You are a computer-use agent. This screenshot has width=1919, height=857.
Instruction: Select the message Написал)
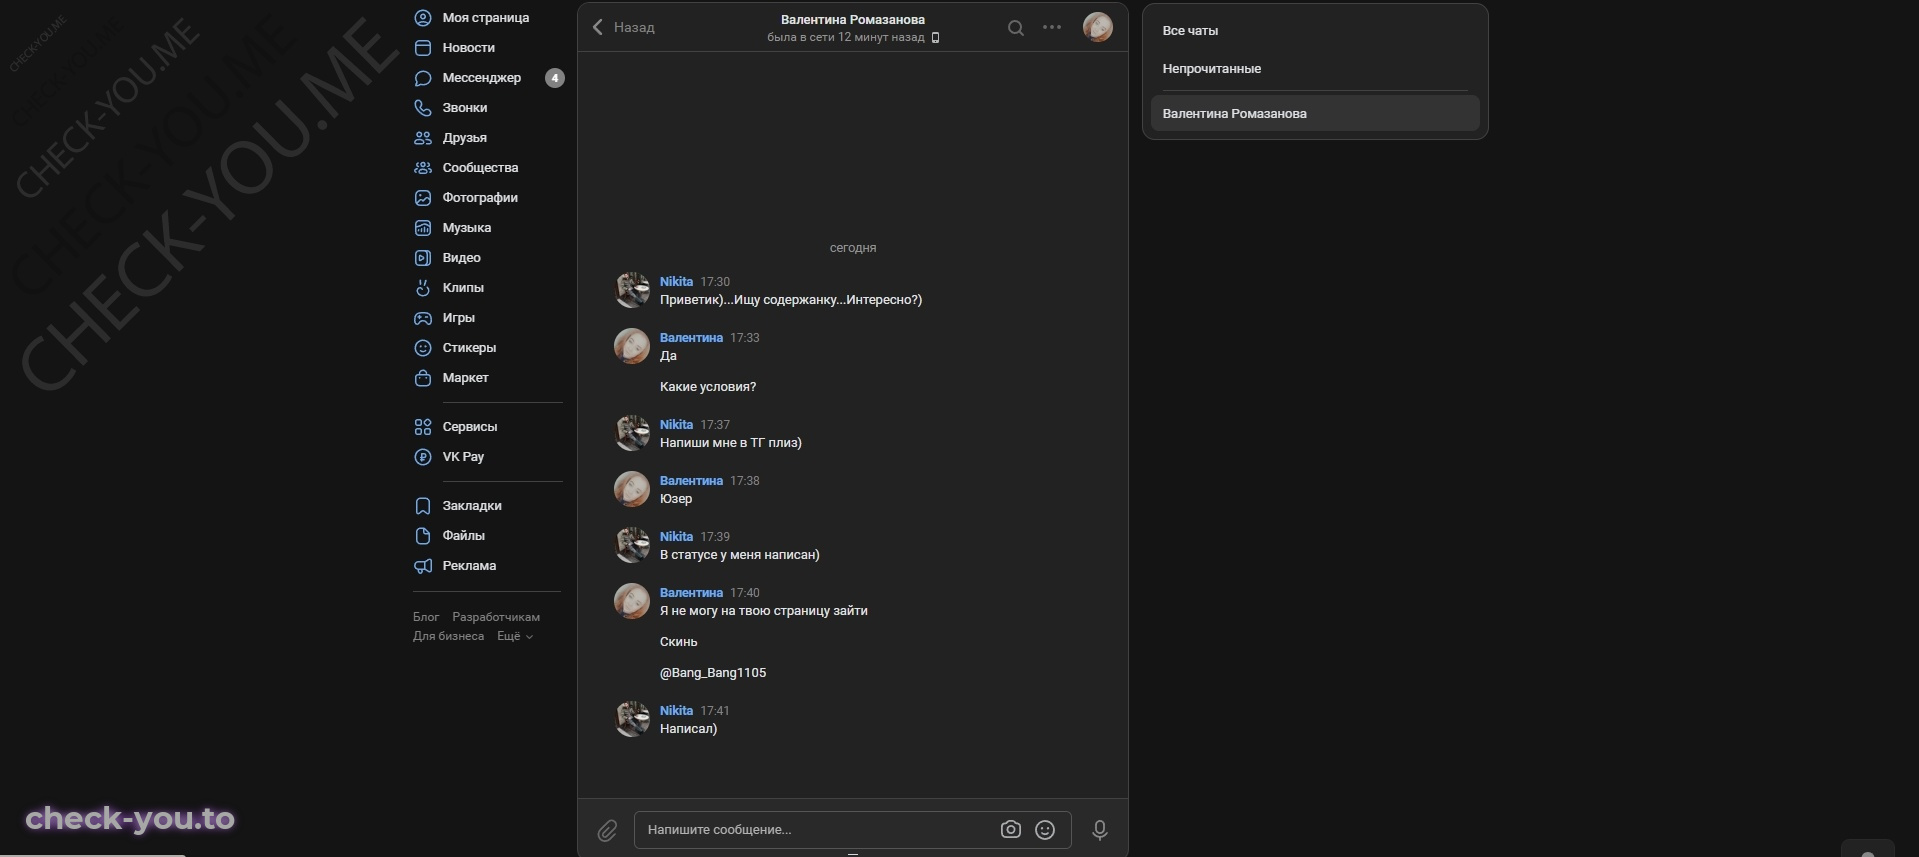pyautogui.click(x=689, y=729)
